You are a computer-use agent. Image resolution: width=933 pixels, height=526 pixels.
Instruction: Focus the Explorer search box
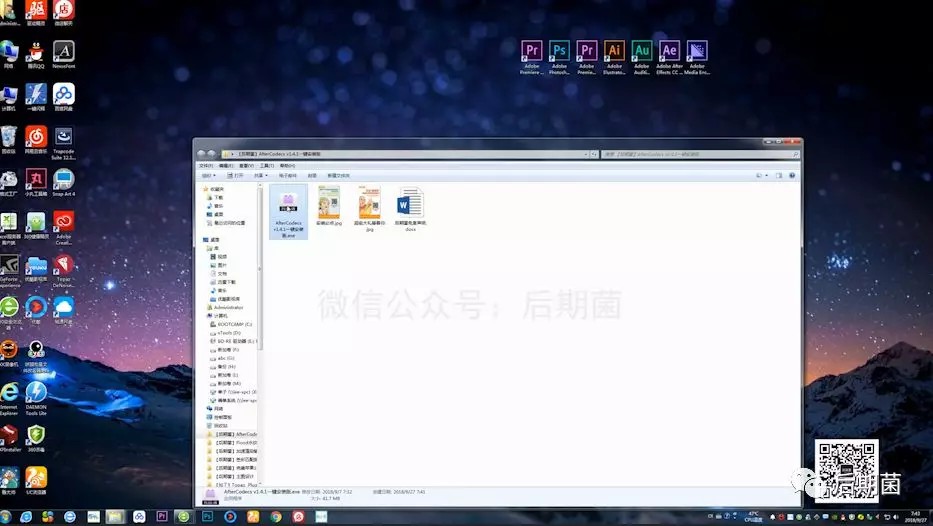[700, 154]
